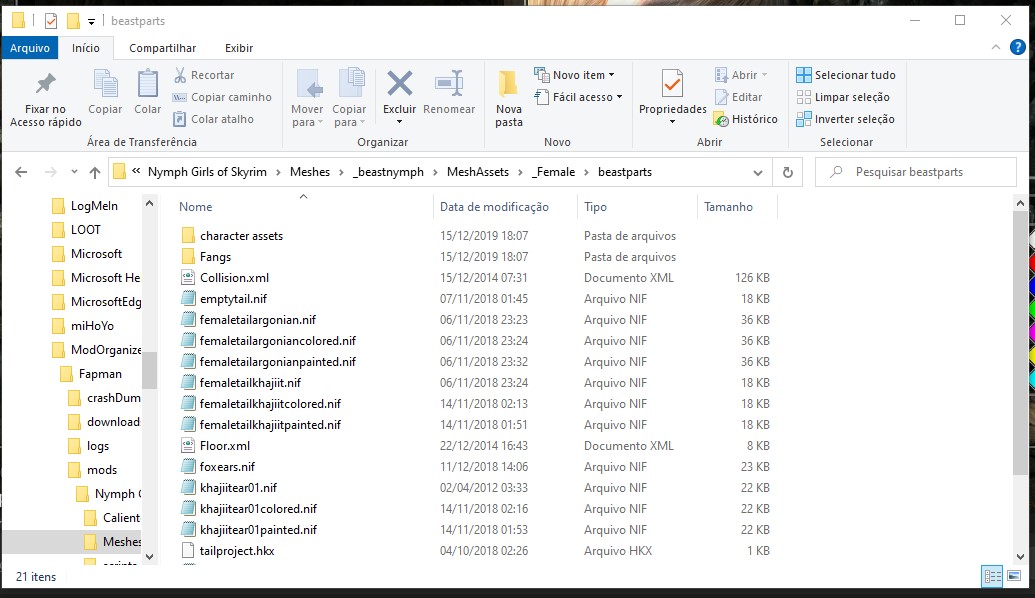This screenshot has height=598, width=1035.
Task: Select ModOrganizer in the navigation tree
Action: coord(96,350)
